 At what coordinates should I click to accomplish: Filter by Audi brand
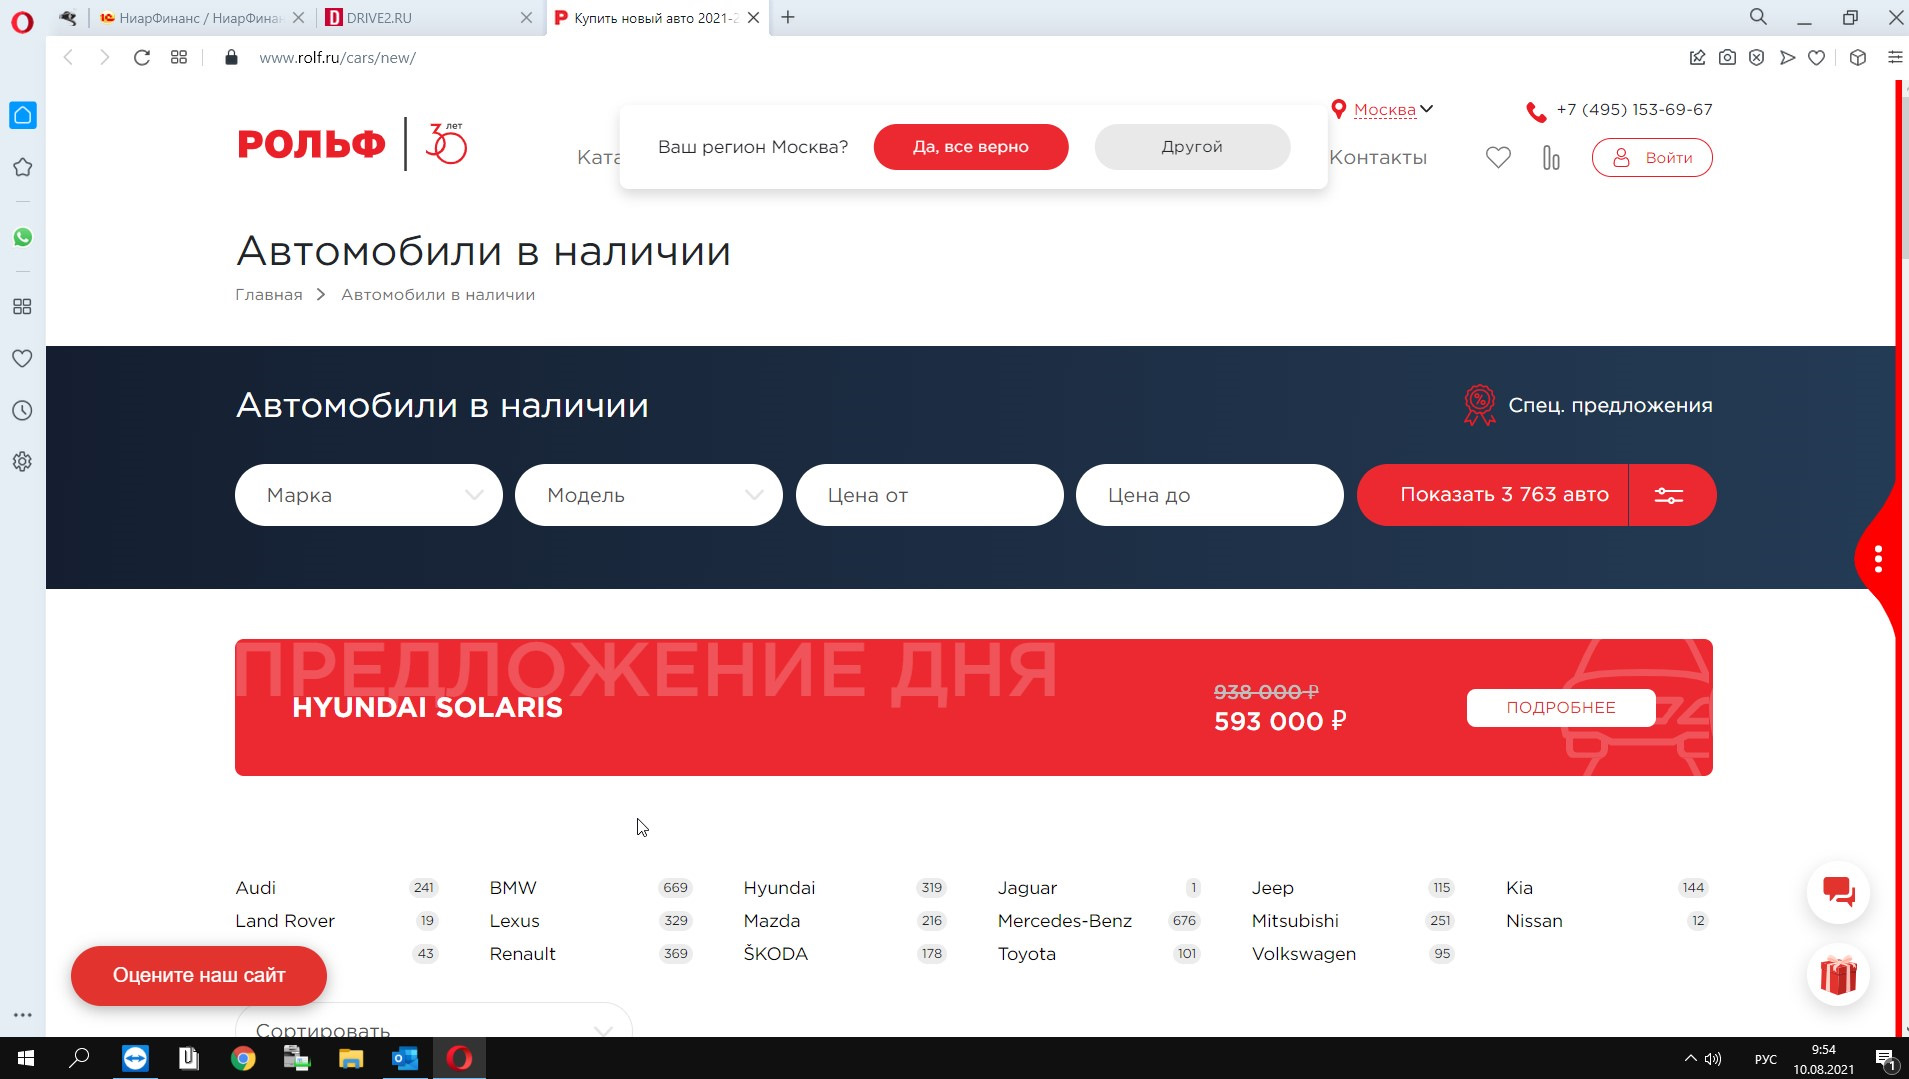pos(256,888)
